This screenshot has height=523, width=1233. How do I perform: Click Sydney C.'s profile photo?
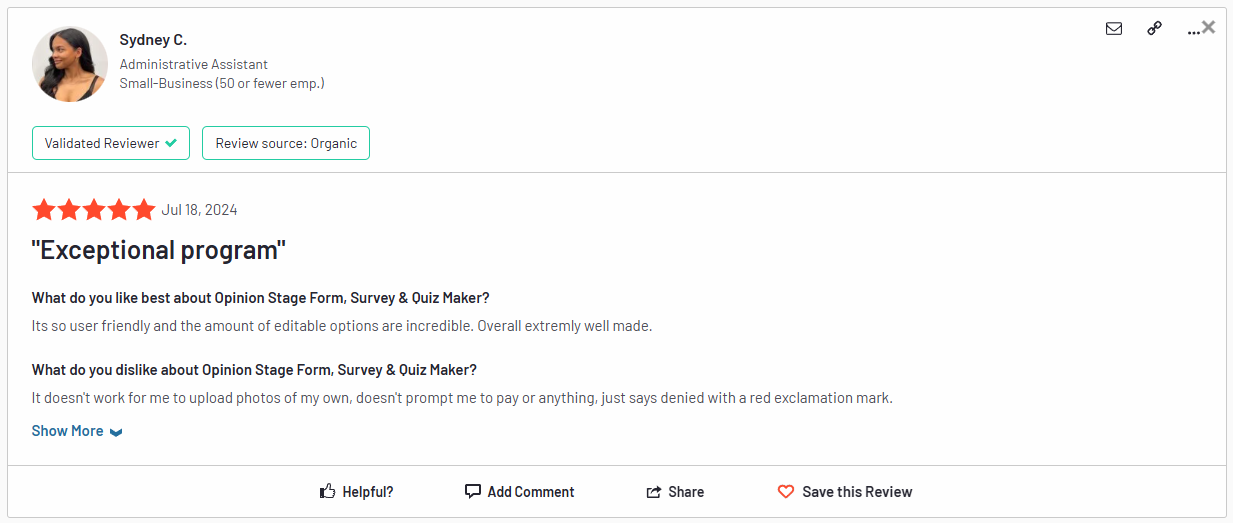[70, 64]
